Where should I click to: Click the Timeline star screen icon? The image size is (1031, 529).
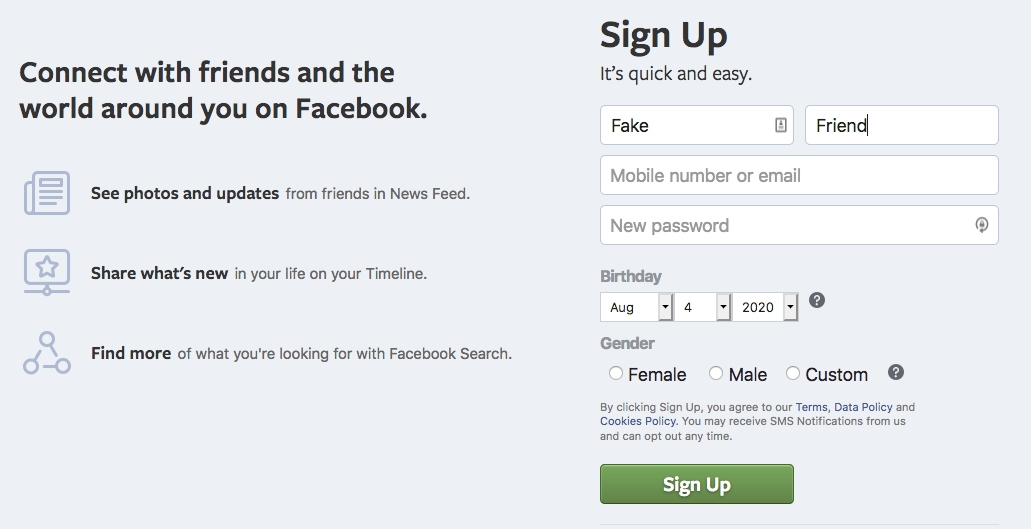[x=47, y=272]
